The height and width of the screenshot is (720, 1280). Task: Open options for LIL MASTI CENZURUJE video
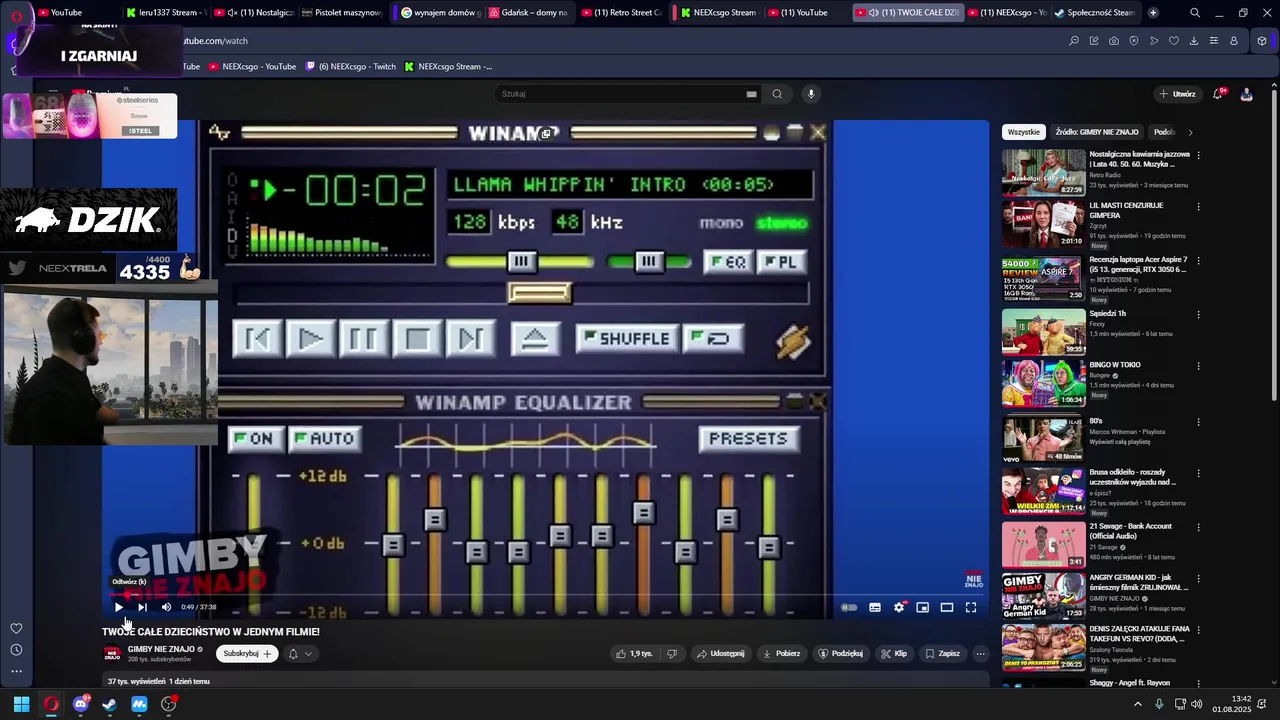coord(1198,206)
